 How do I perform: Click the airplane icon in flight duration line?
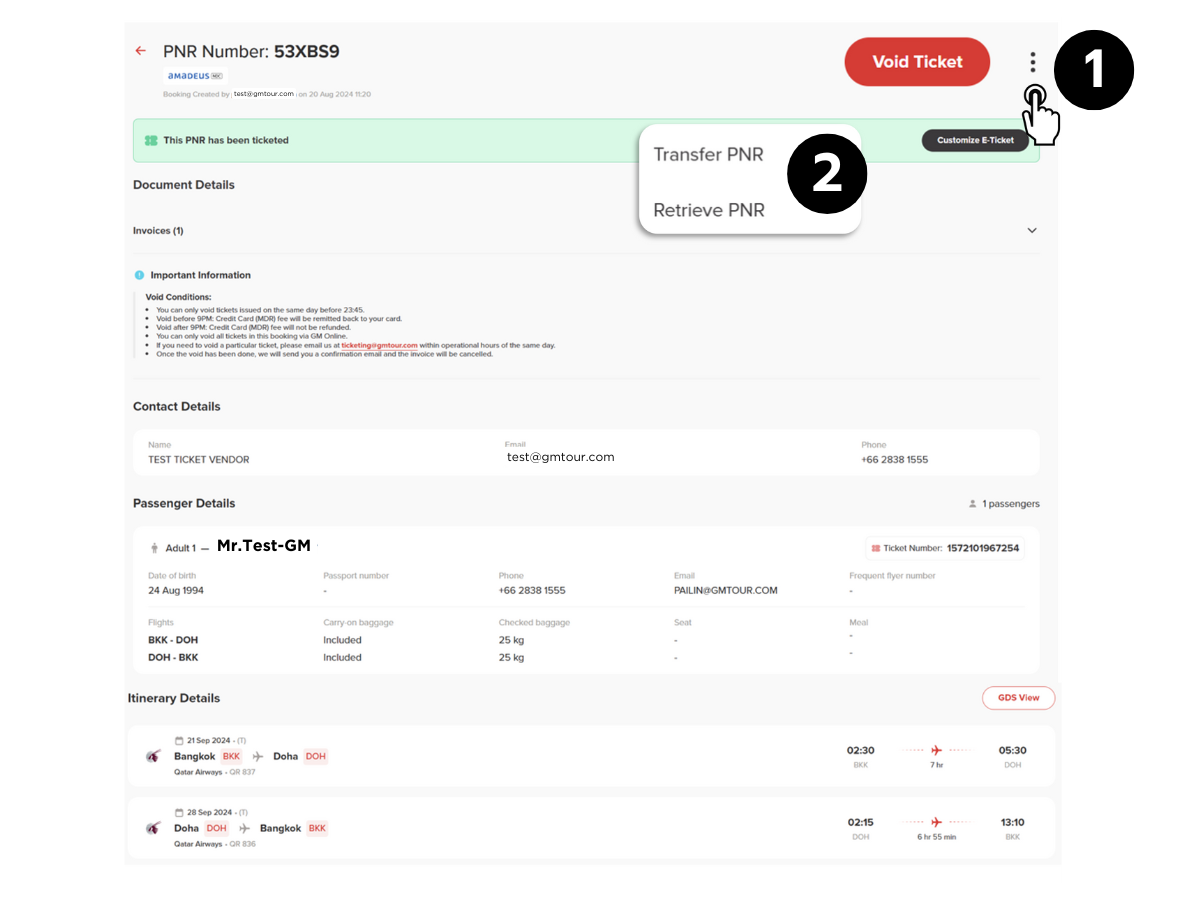tap(935, 750)
